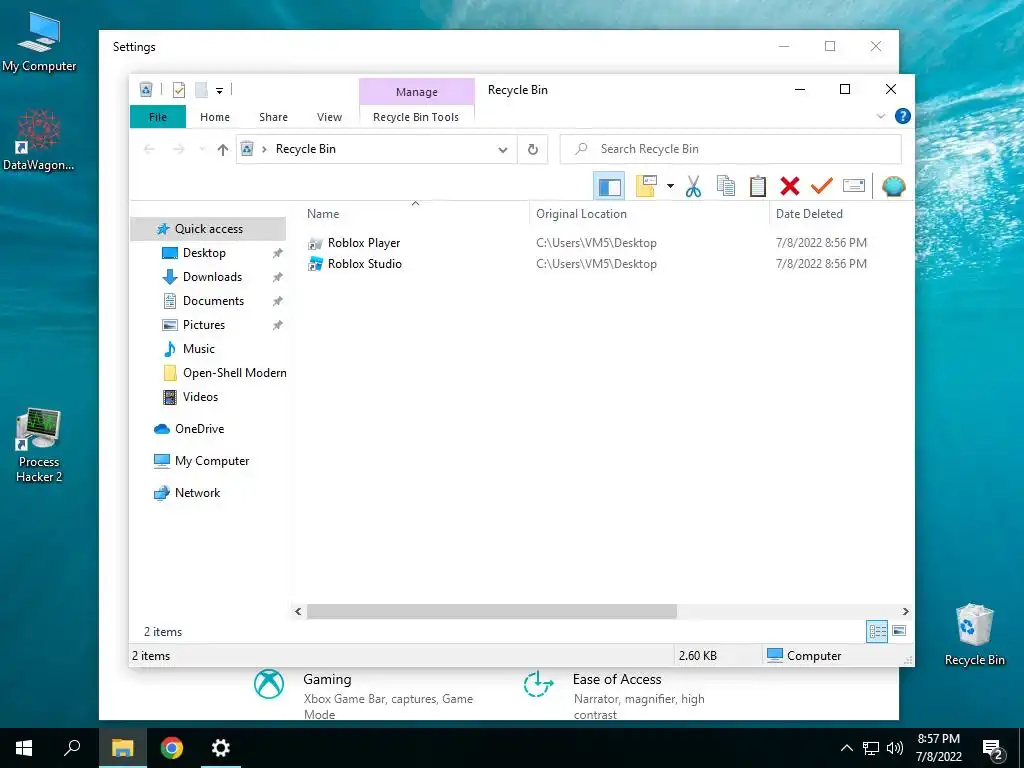Click the scroll right arrow
The height and width of the screenshot is (768, 1024).
tap(906, 611)
